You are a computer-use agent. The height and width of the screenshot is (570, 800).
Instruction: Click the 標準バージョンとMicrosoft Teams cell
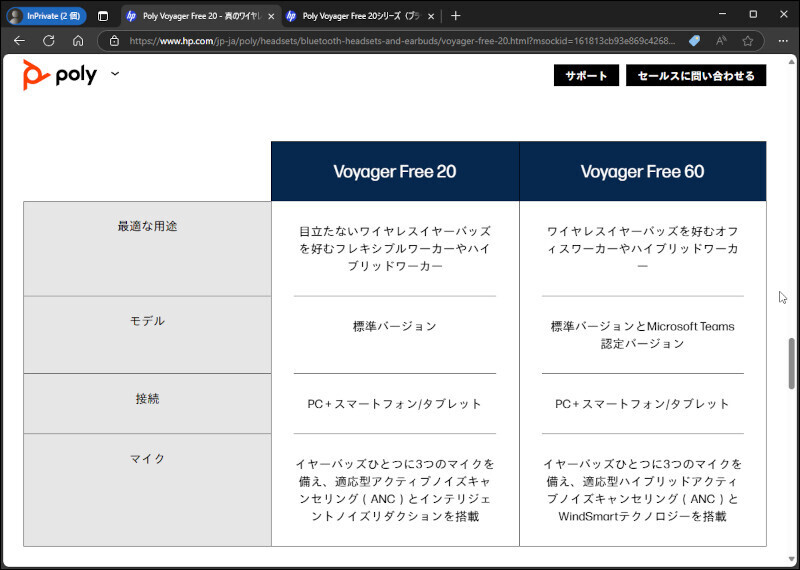point(643,335)
